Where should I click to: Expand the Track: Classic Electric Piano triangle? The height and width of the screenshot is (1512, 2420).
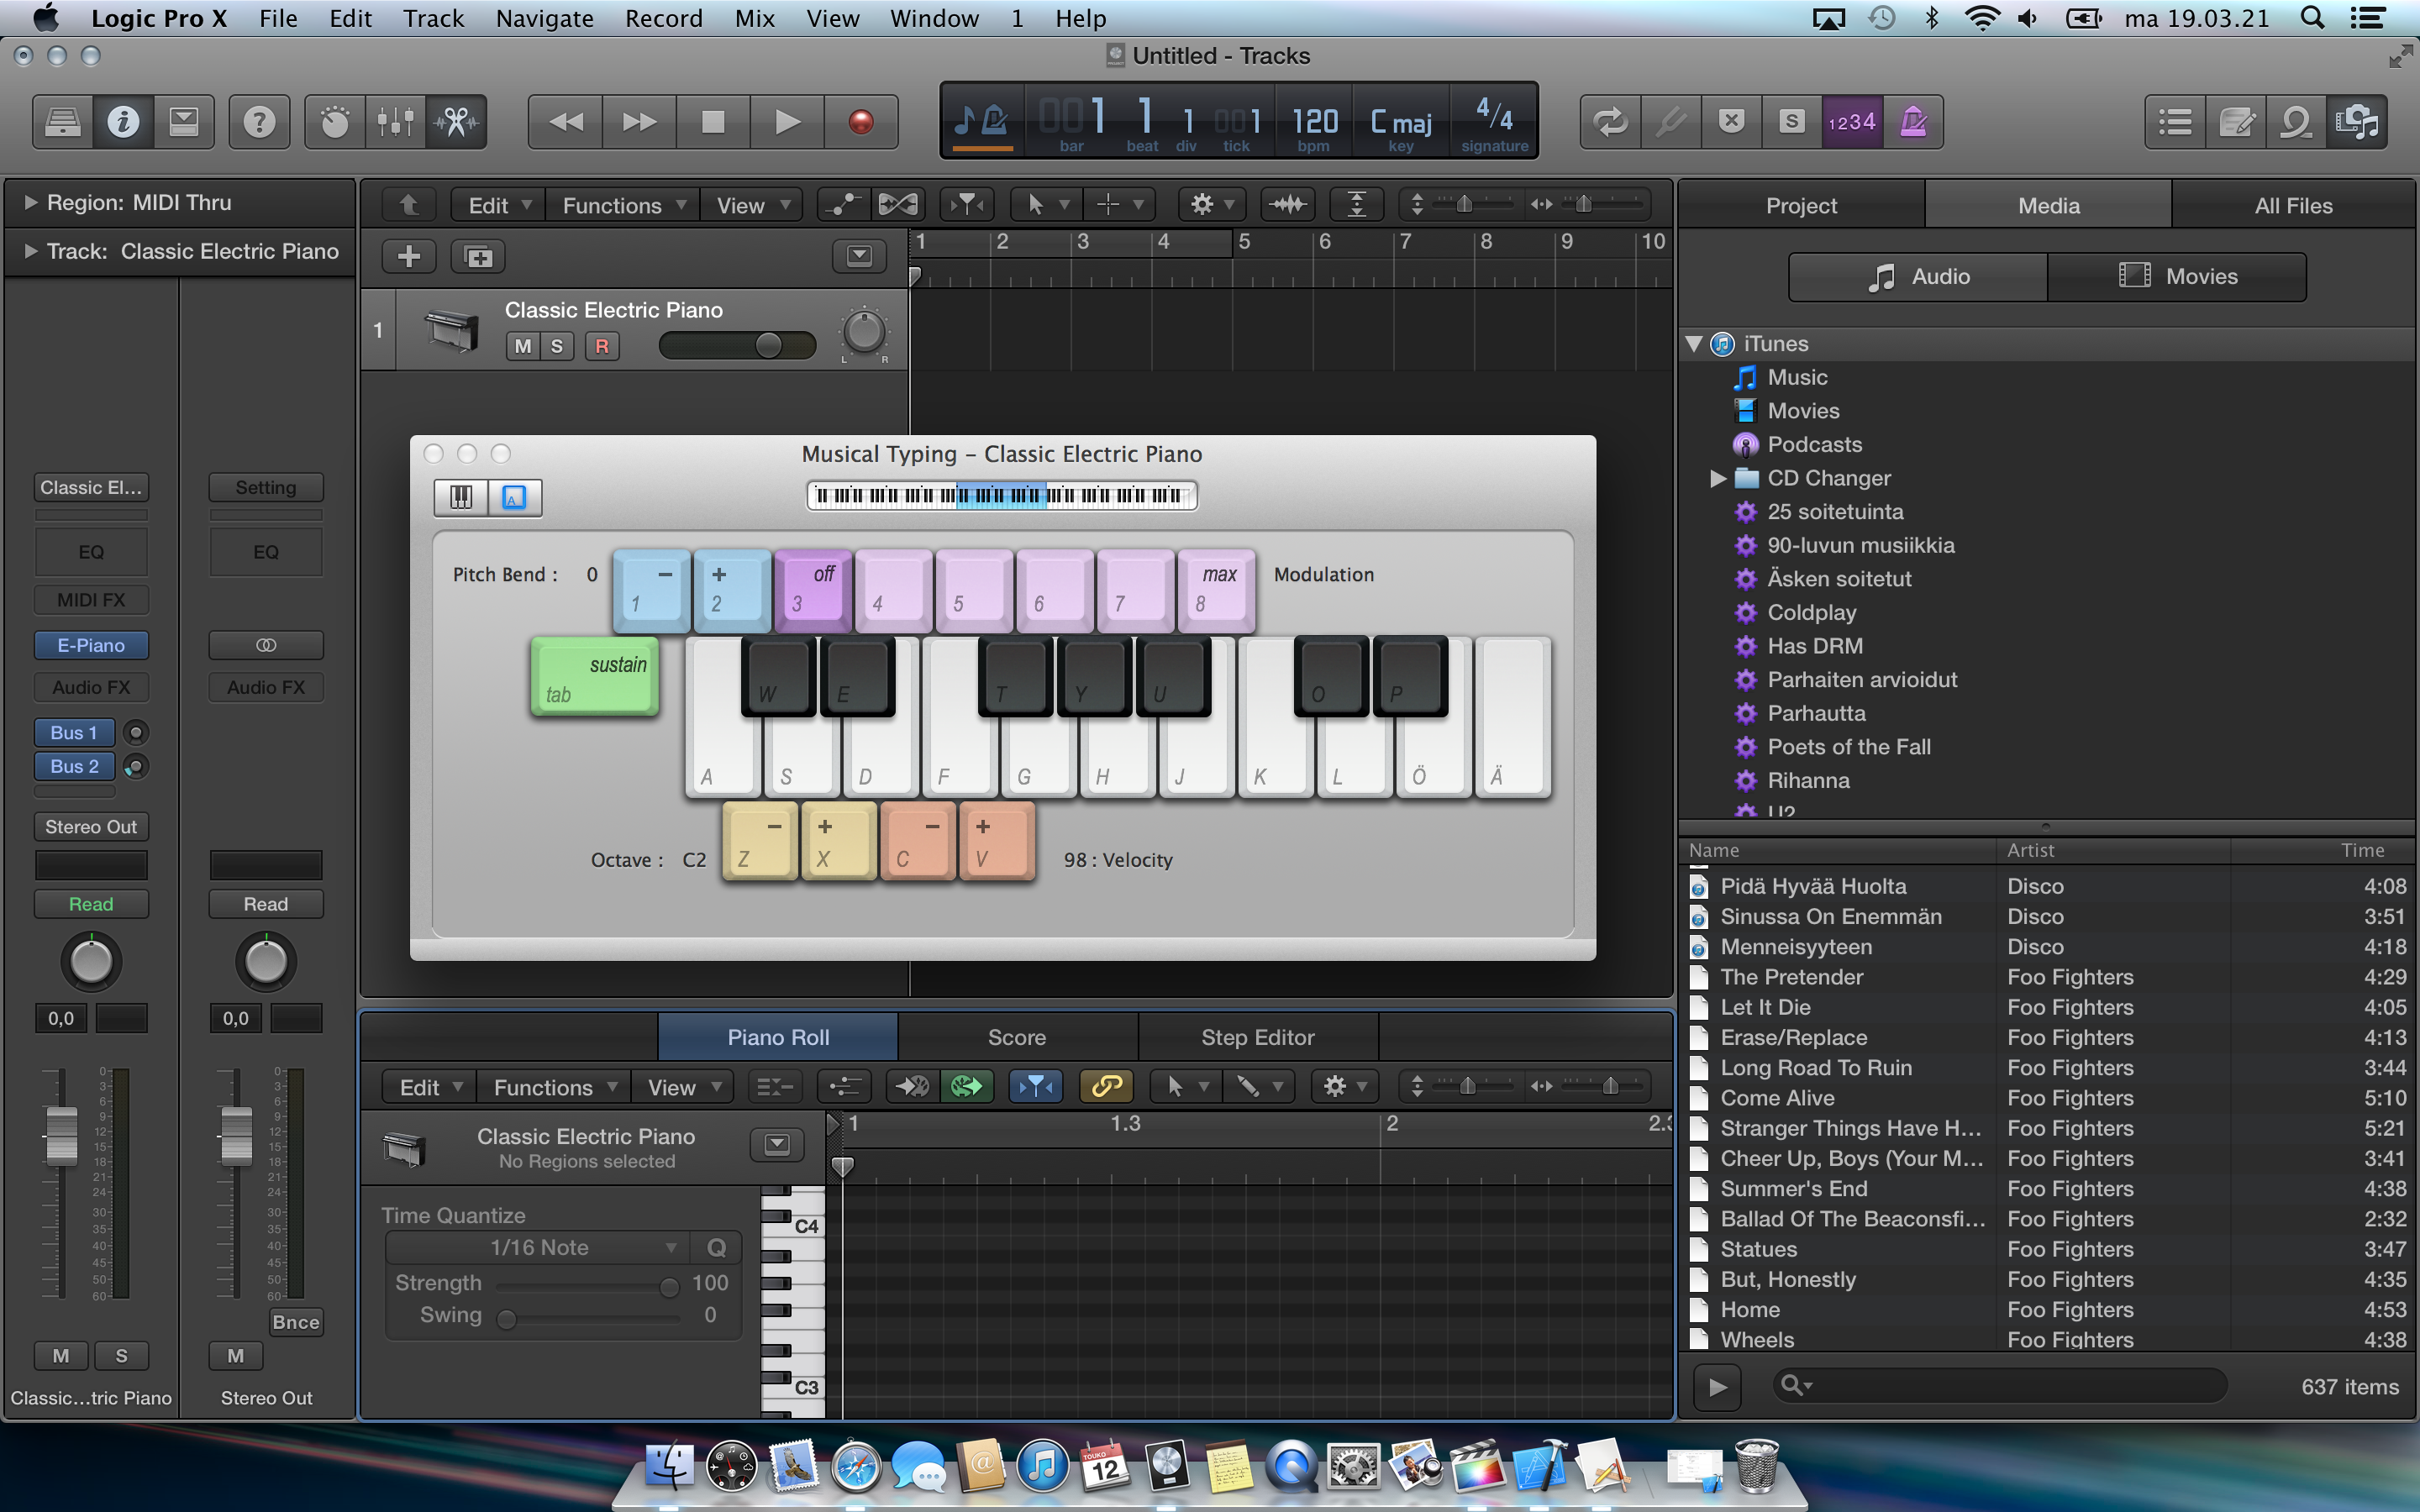[x=30, y=251]
